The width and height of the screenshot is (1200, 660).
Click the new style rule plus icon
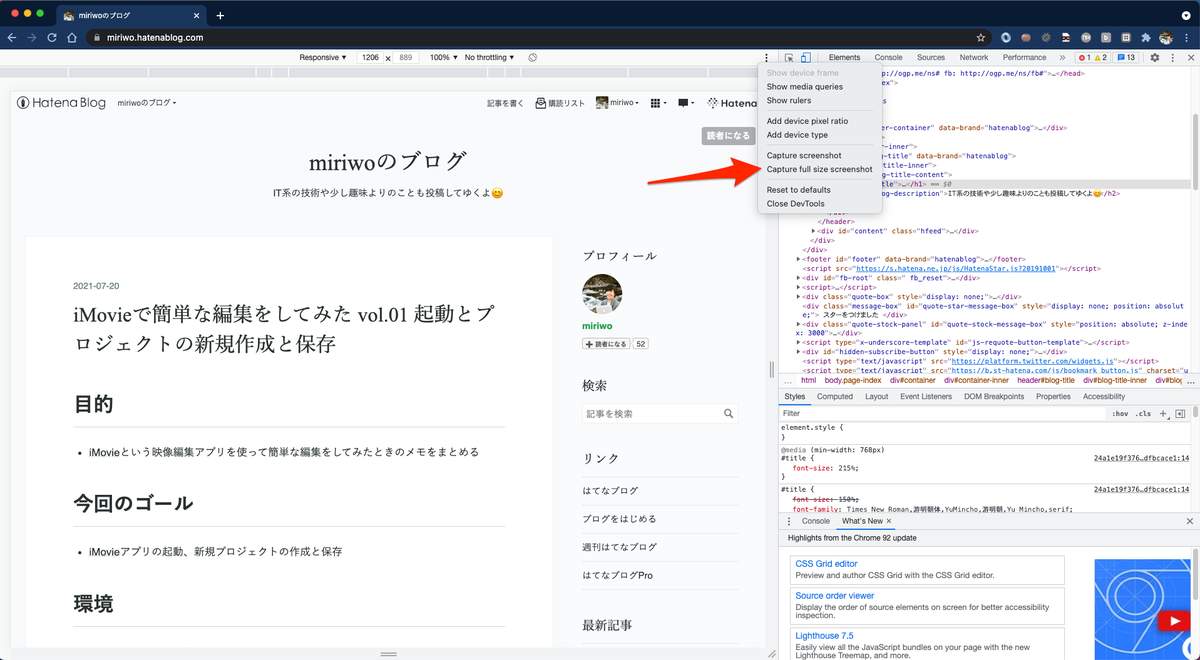1163,413
